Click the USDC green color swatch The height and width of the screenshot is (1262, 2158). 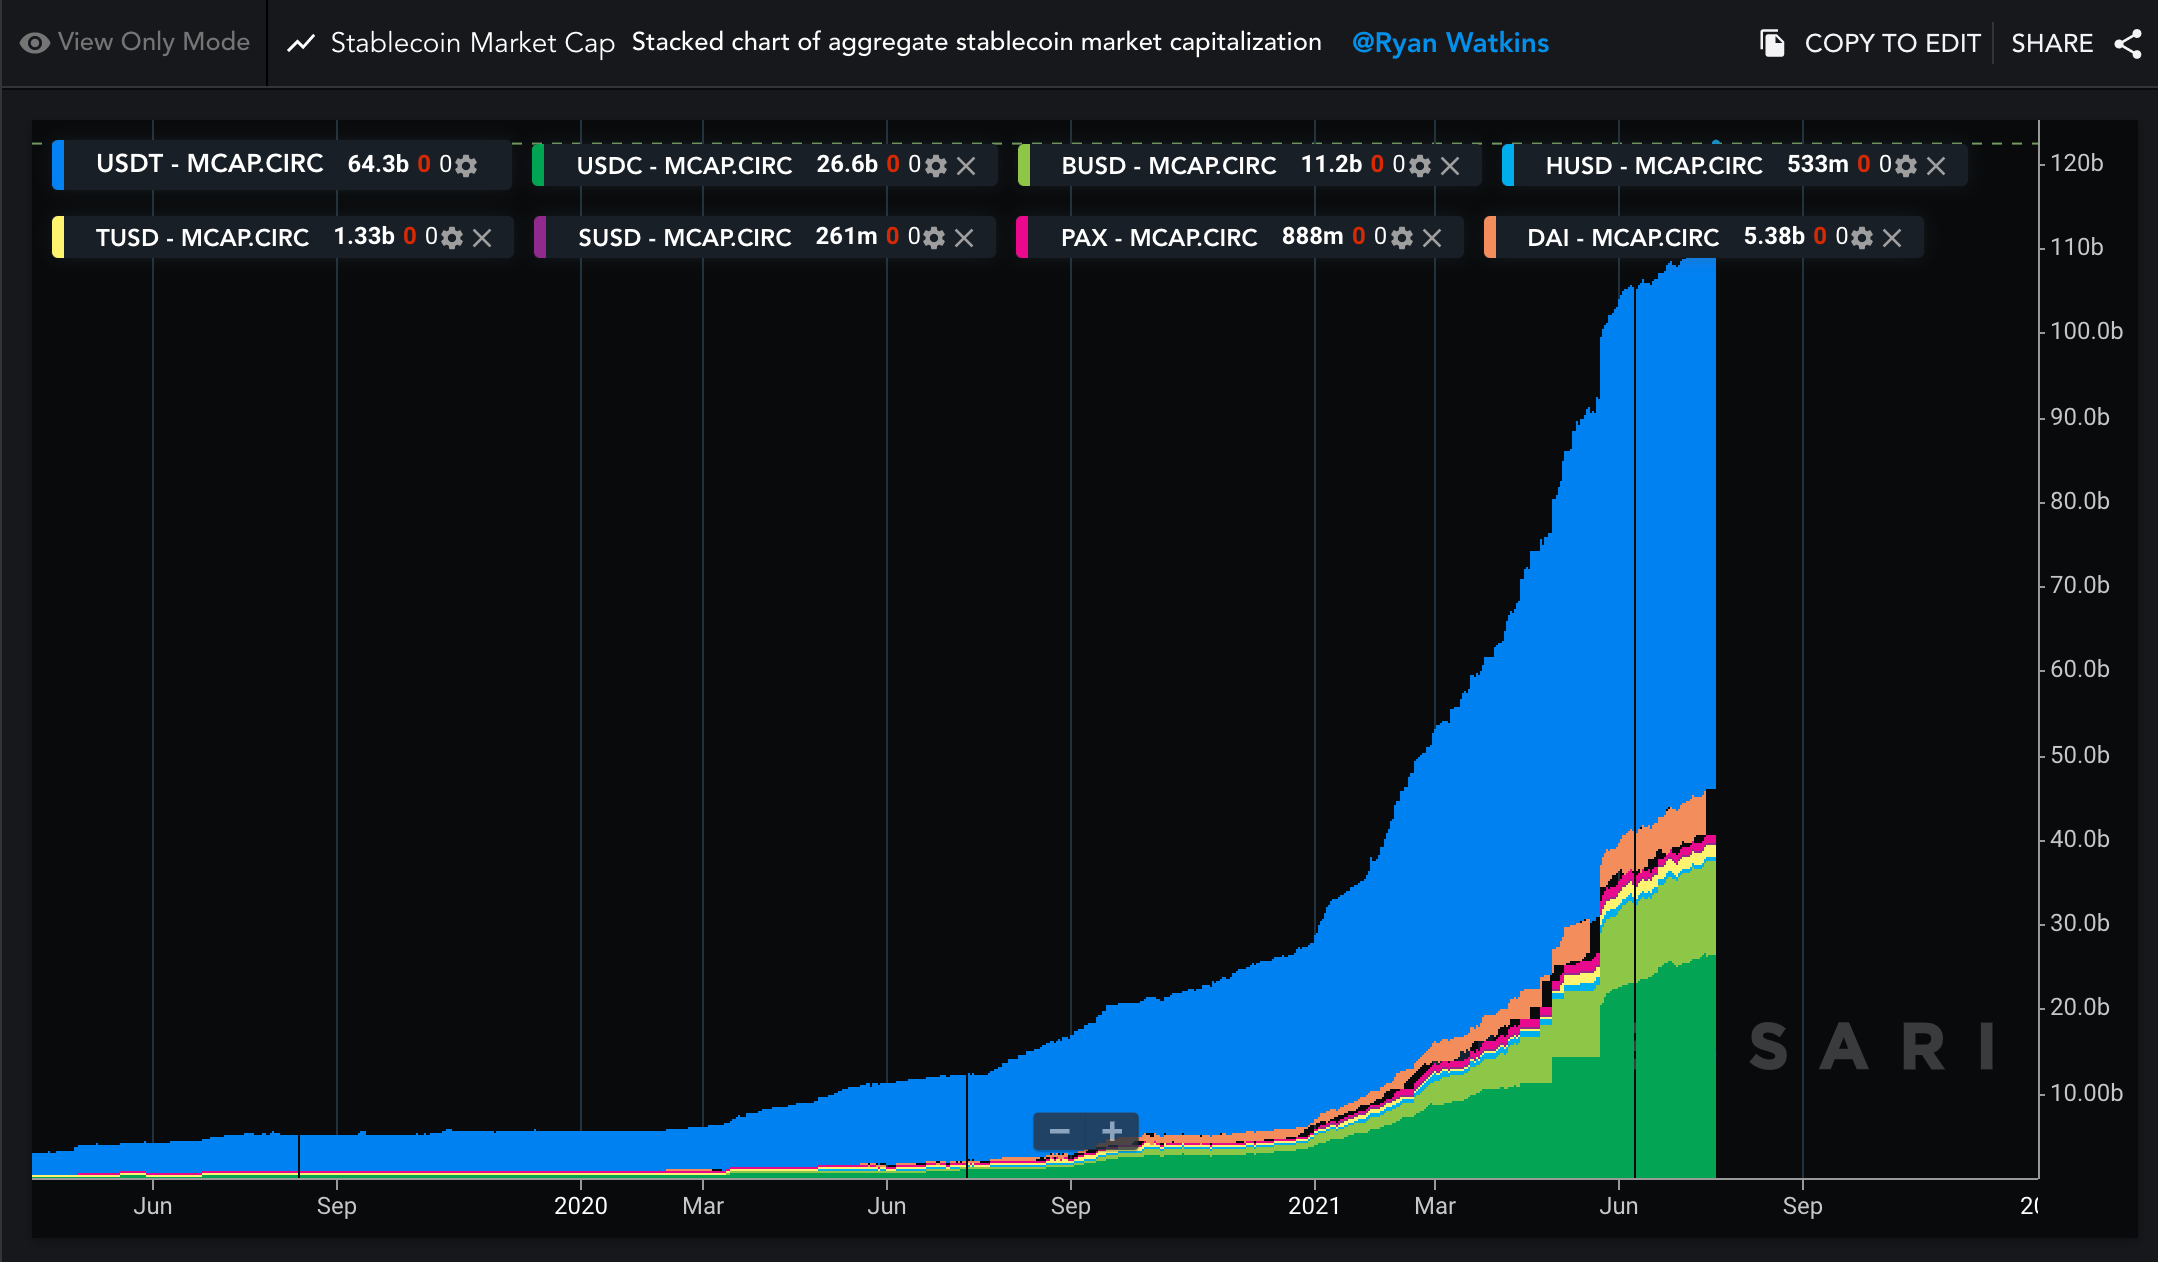point(538,165)
